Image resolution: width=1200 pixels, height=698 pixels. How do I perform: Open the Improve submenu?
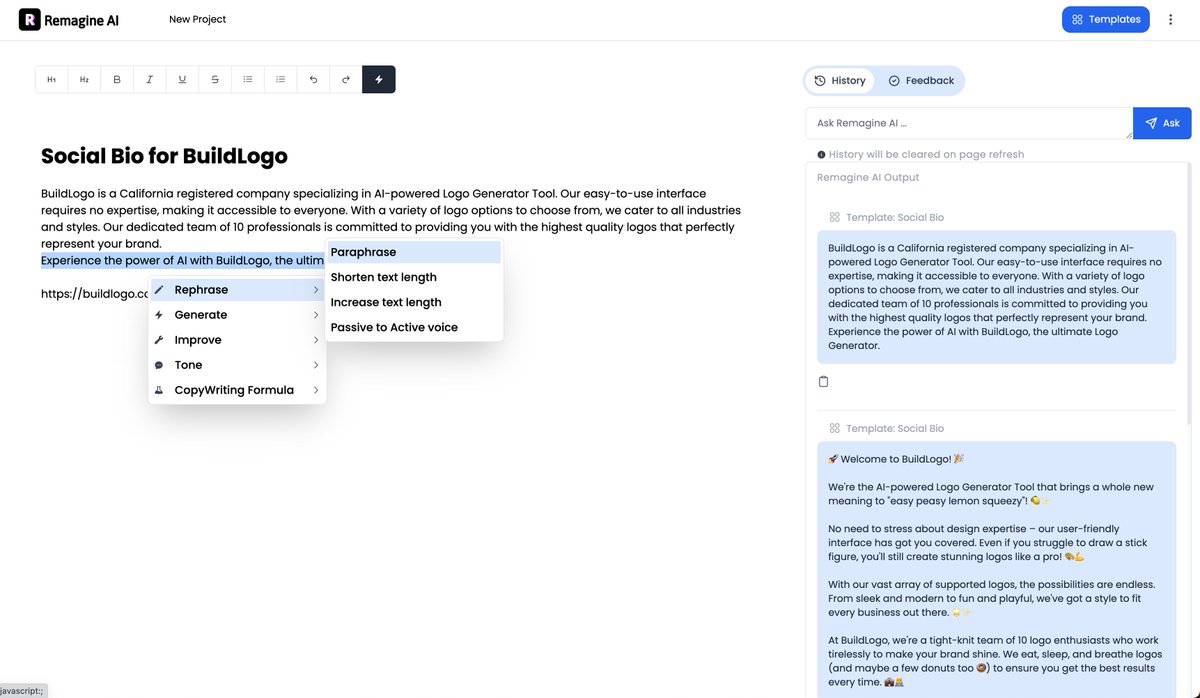pyautogui.click(x=237, y=340)
